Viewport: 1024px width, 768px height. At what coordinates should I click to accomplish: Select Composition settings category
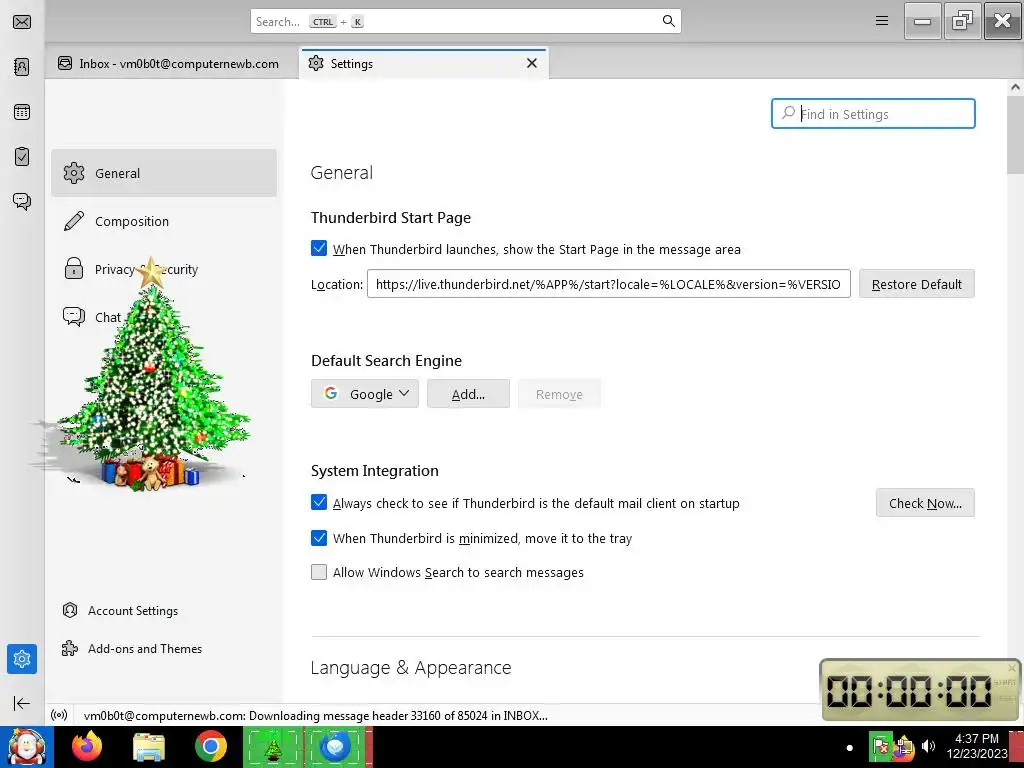(x=164, y=221)
